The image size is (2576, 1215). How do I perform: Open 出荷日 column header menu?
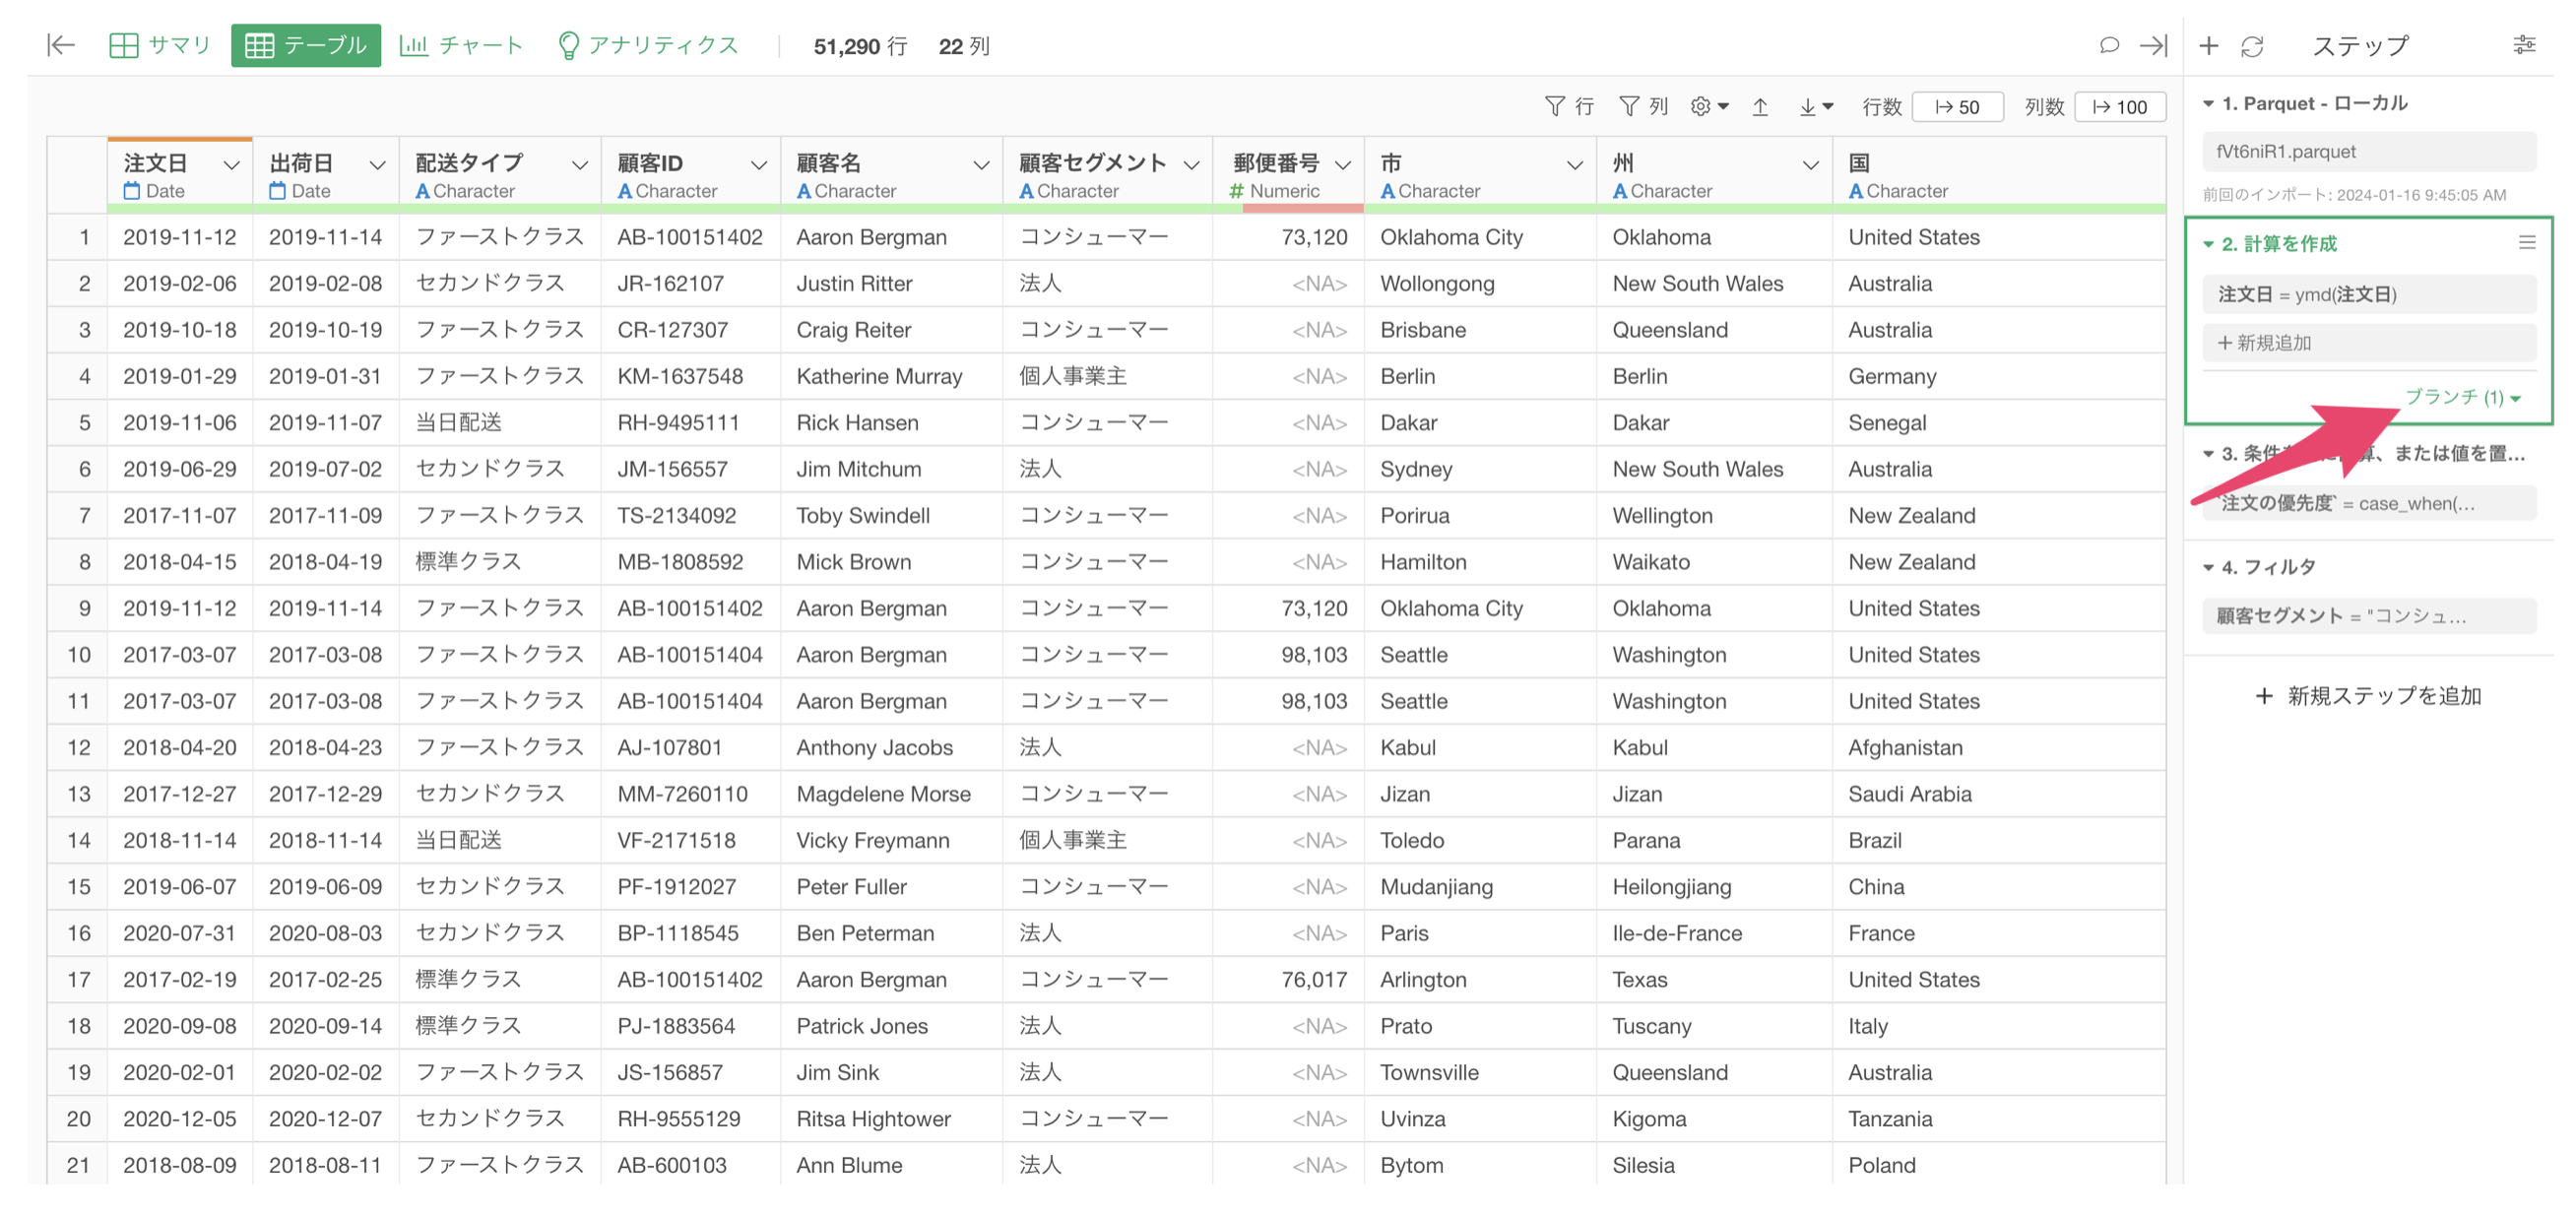point(377,165)
